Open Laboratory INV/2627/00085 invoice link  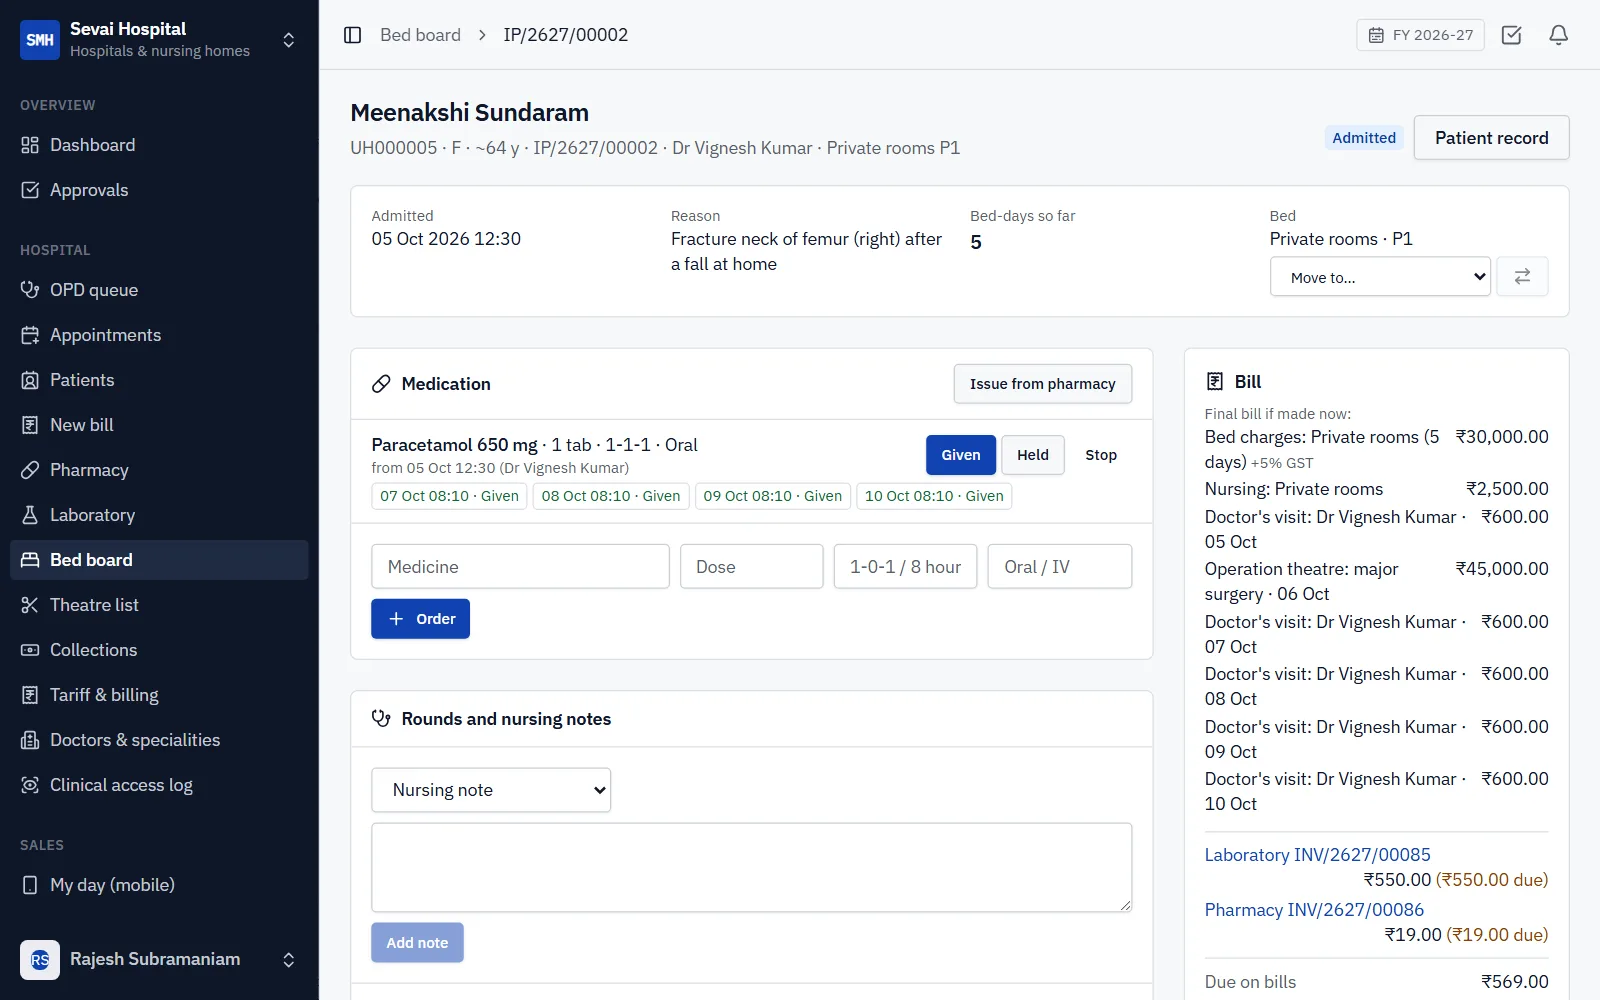pos(1317,855)
